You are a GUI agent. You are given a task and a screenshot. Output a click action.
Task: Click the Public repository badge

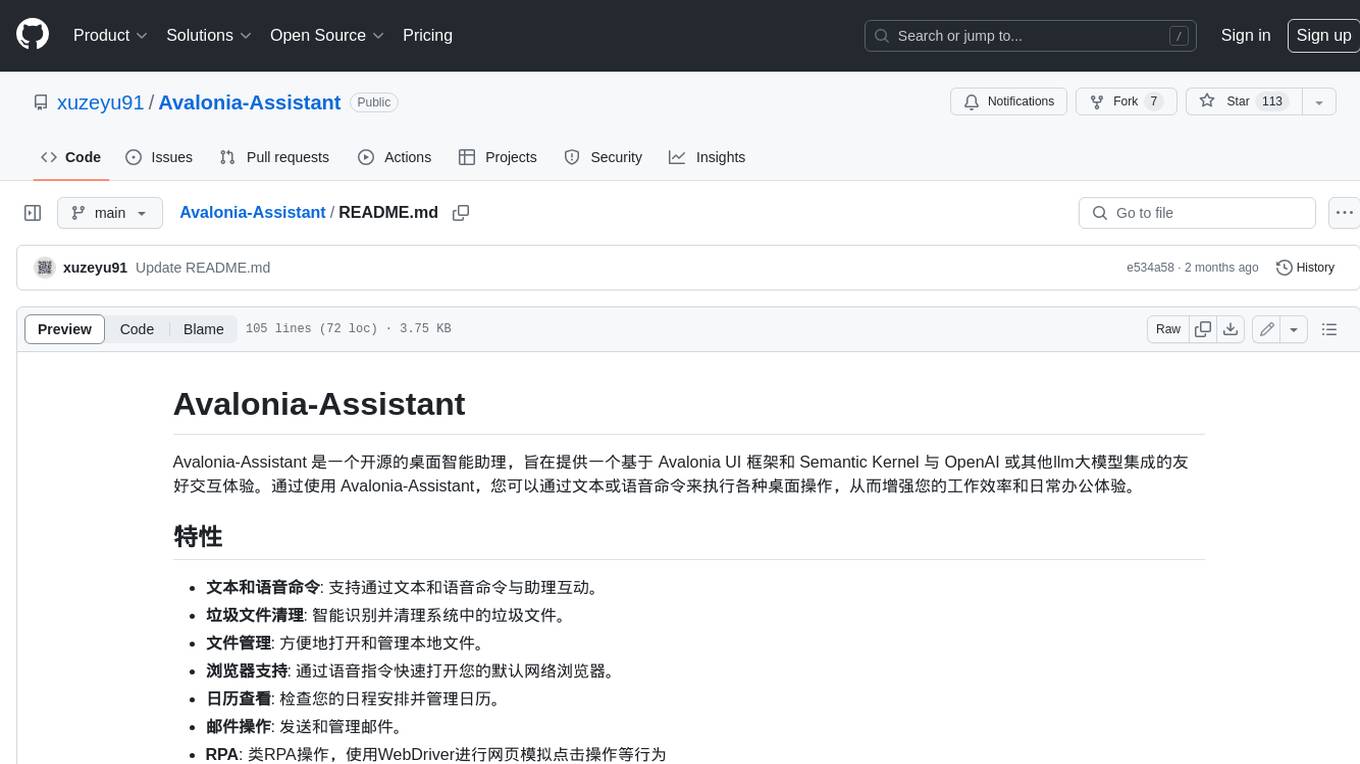[x=374, y=102]
